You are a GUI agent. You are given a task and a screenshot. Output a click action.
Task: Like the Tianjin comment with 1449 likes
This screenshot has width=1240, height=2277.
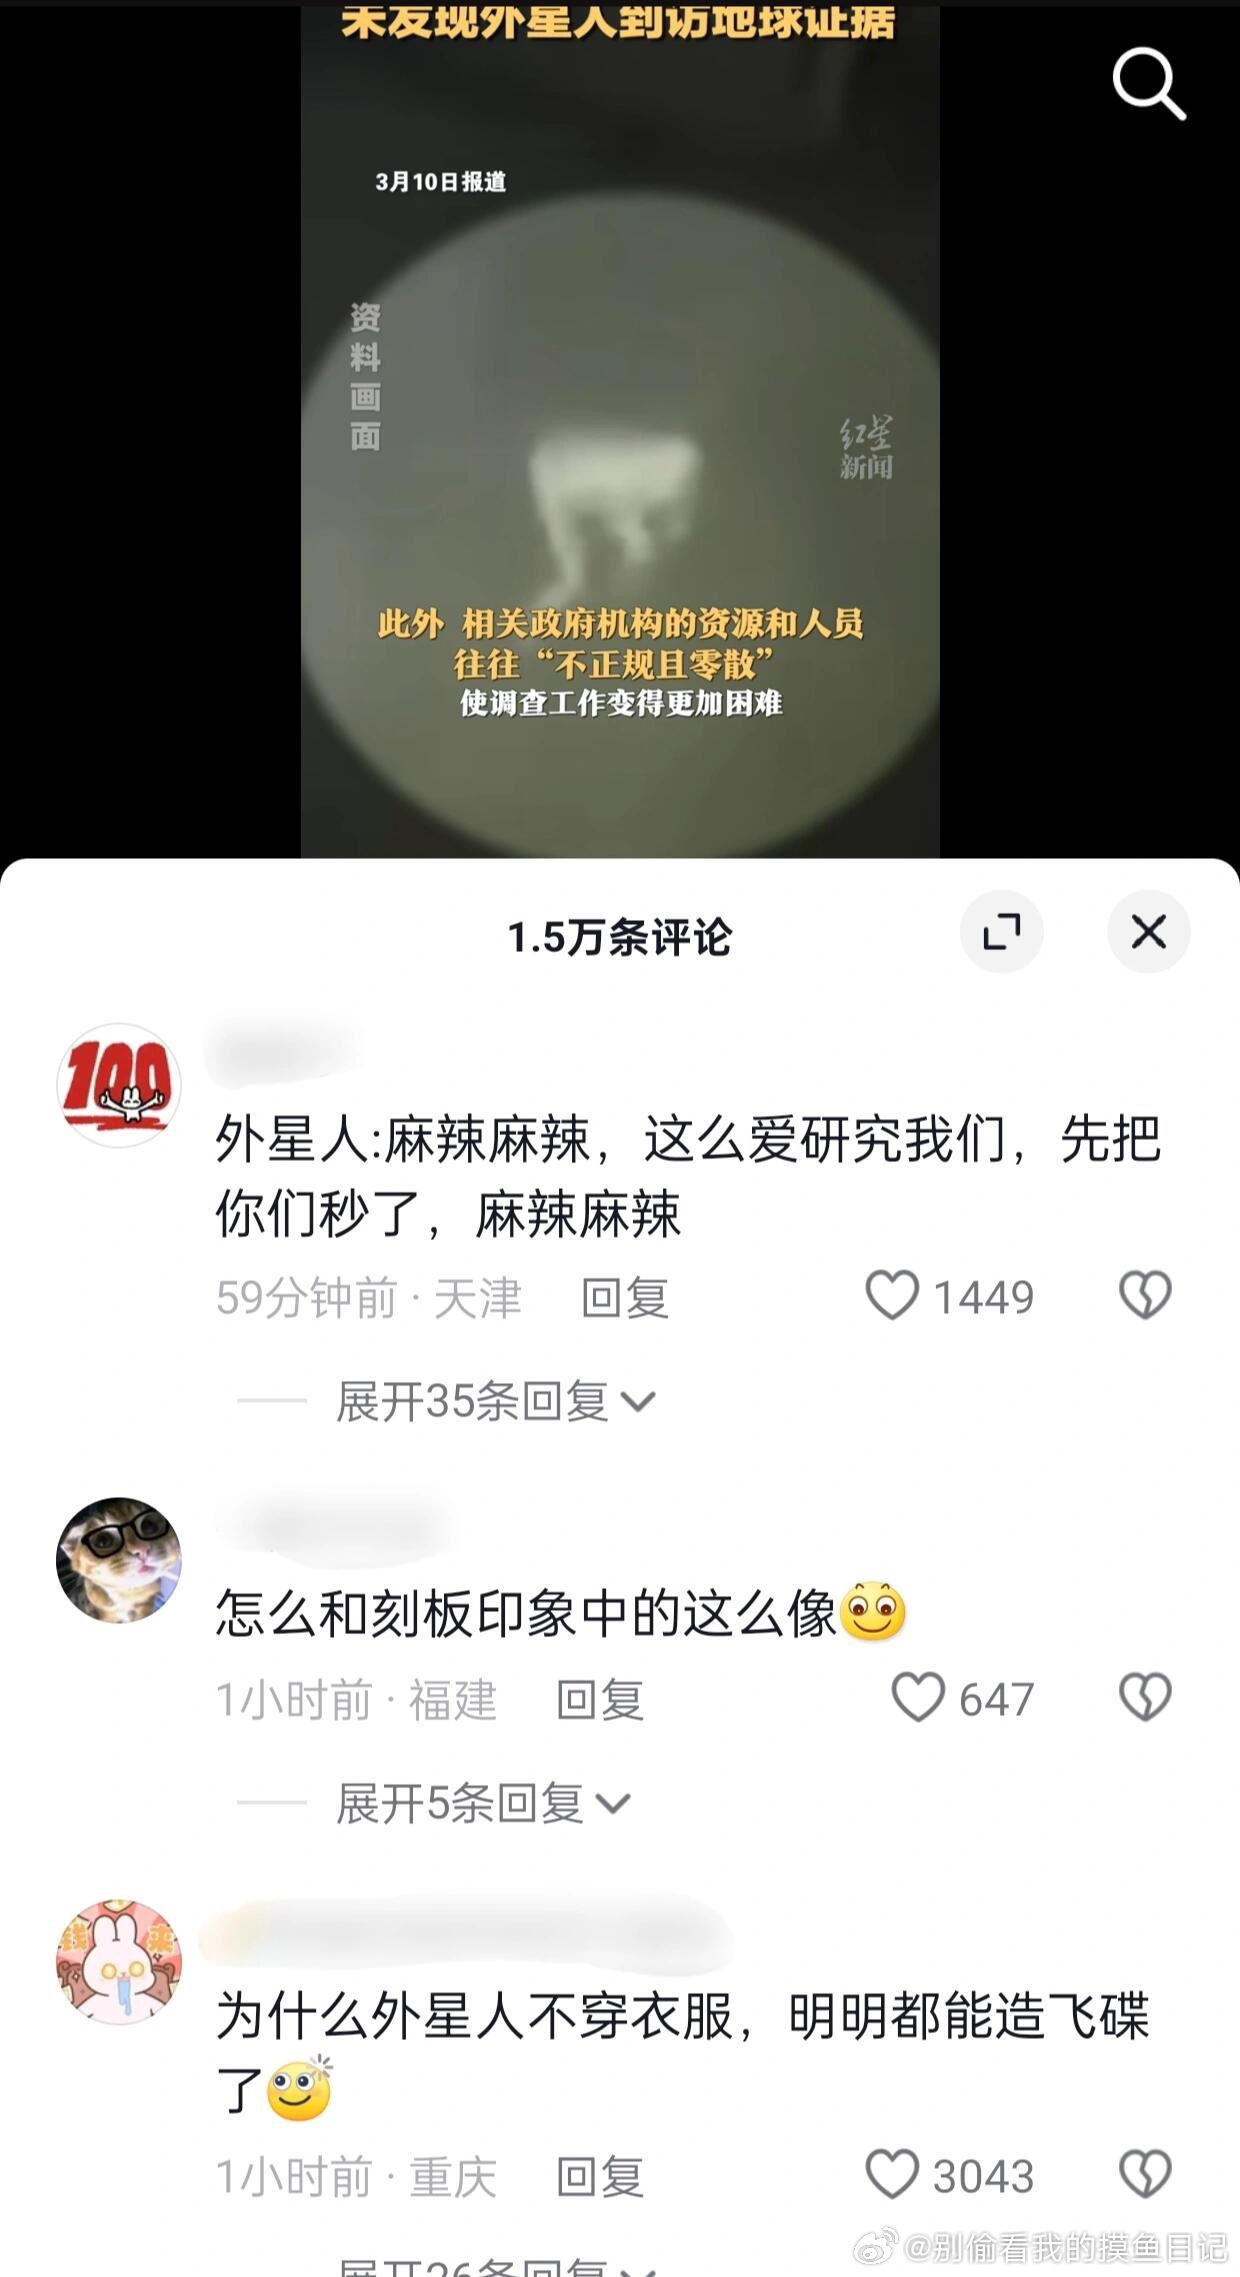(891, 1296)
